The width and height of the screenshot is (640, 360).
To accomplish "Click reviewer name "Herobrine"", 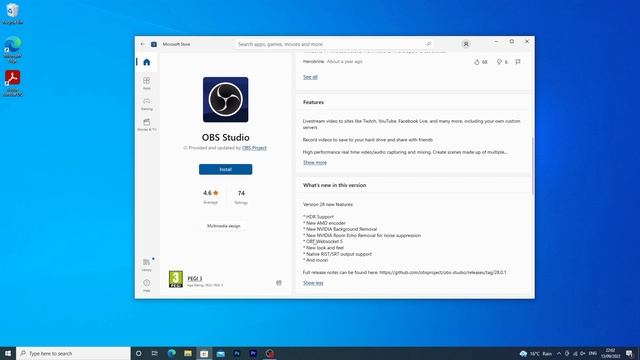I will [x=313, y=62].
